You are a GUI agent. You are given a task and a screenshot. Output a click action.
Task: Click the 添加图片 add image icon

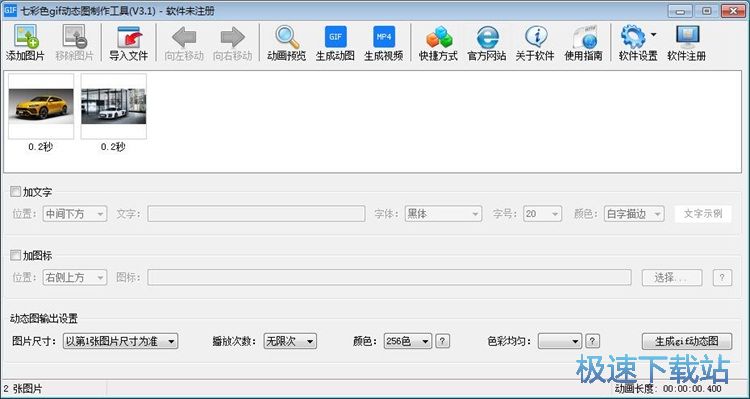(26, 37)
